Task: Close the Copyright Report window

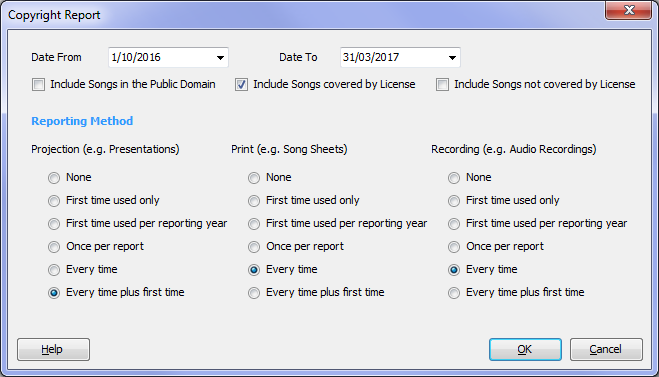Action: (628, 10)
